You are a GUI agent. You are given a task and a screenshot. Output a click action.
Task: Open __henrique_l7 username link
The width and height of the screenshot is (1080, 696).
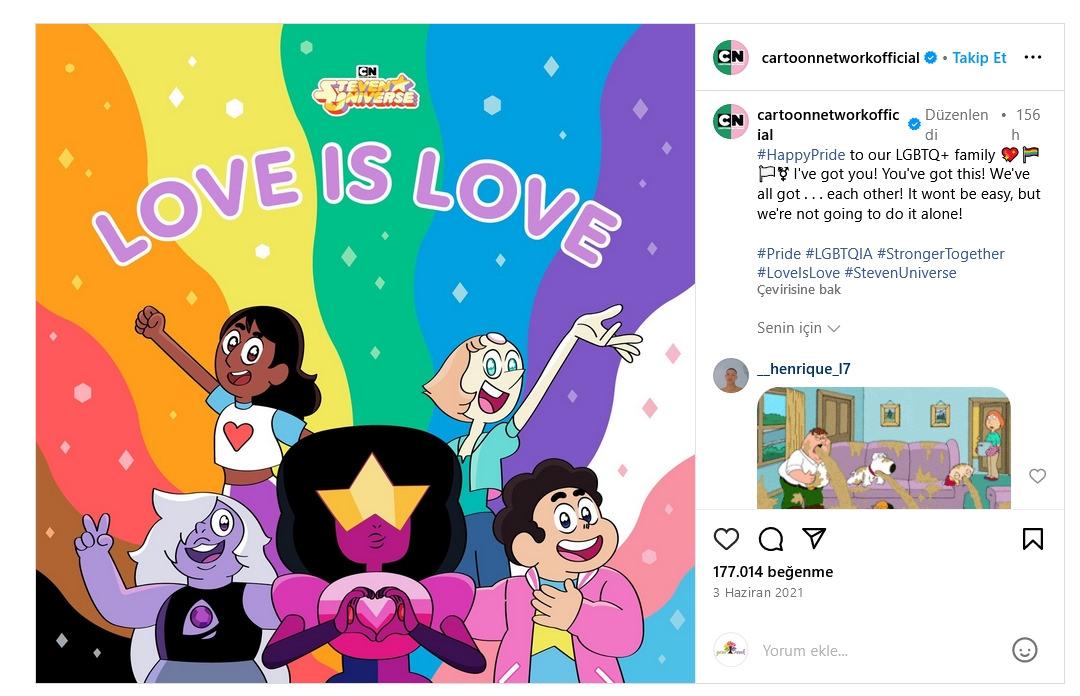pos(803,369)
